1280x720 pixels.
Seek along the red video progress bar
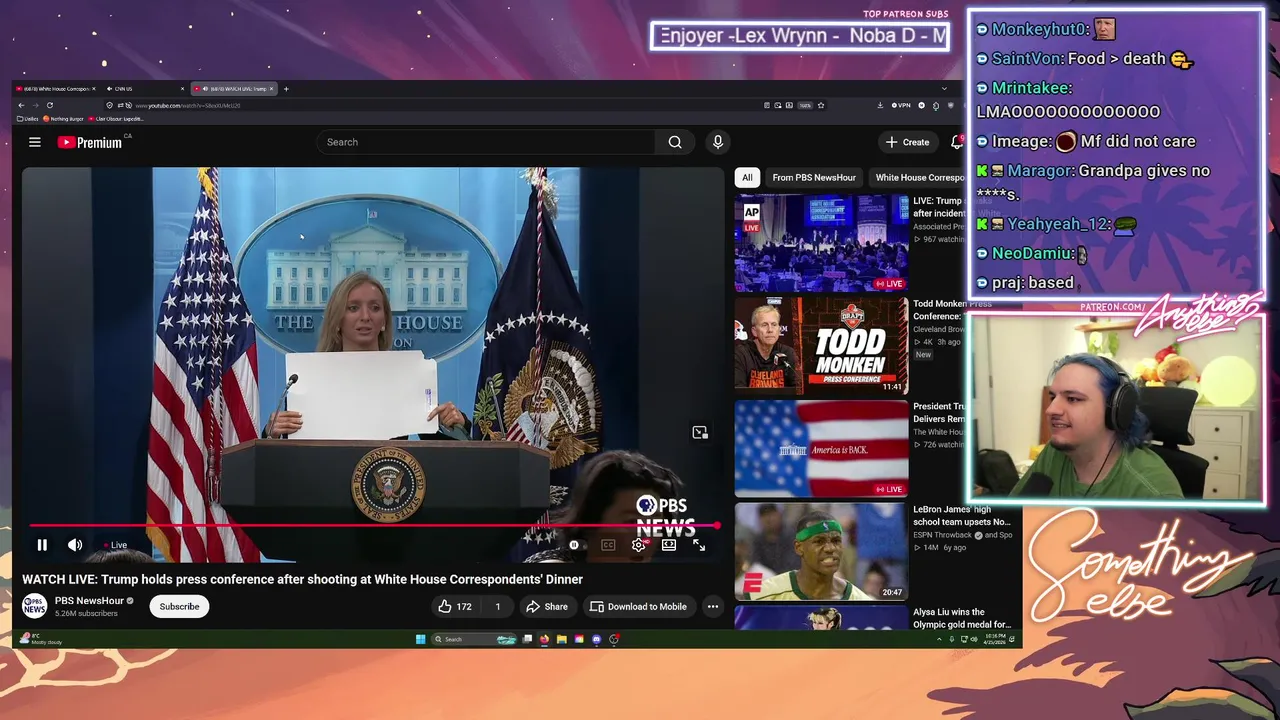tap(374, 525)
